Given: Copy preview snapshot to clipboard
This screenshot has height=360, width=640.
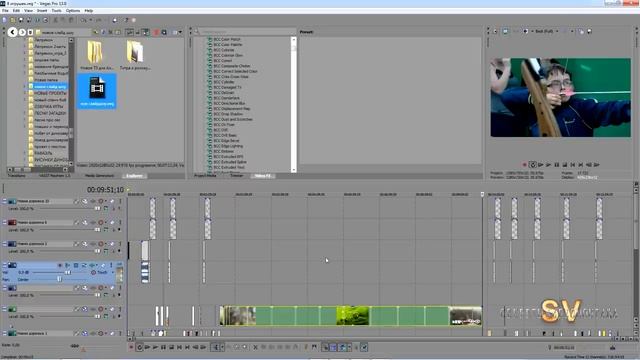Looking at the screenshot, I should click(x=581, y=31).
